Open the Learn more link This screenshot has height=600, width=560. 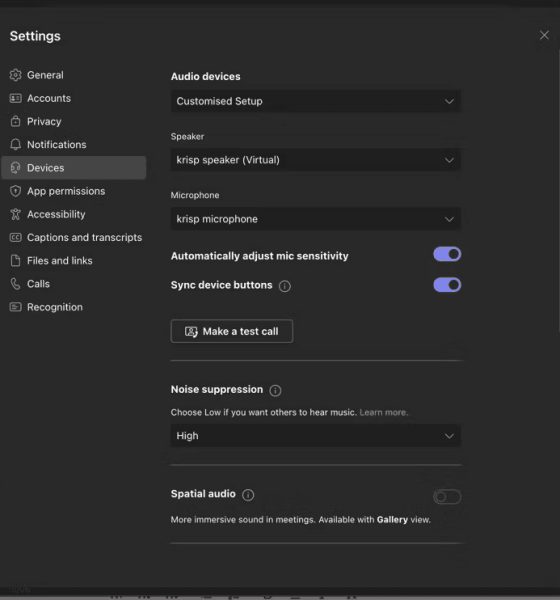click(x=384, y=412)
